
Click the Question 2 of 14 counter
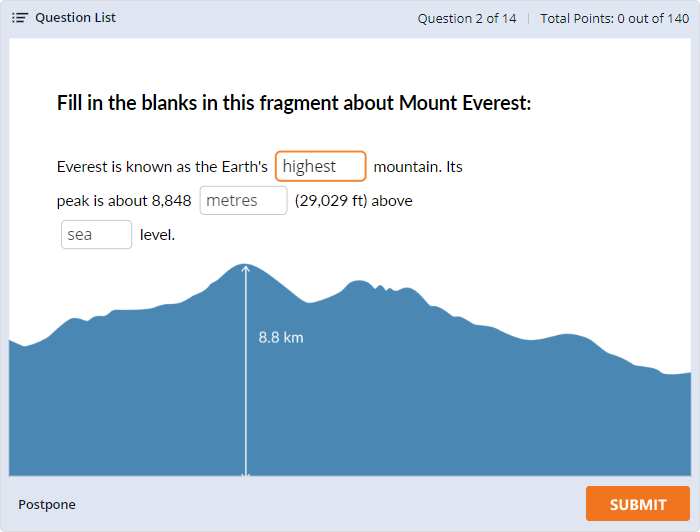pos(466,18)
